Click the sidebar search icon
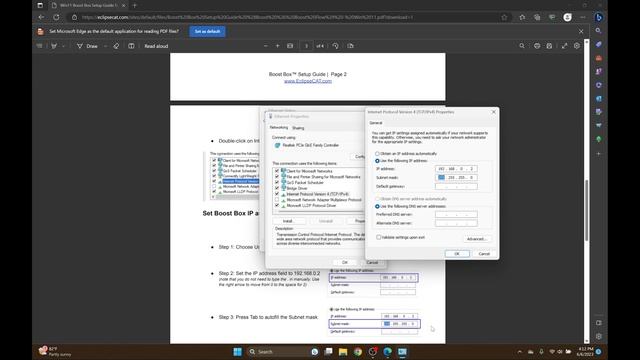 [x=598, y=31]
